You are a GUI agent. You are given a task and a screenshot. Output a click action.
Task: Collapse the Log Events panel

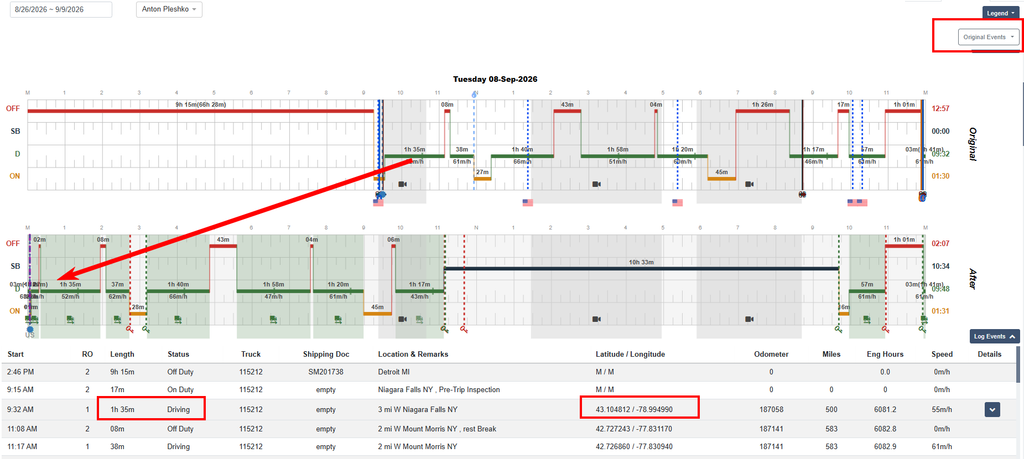994,337
